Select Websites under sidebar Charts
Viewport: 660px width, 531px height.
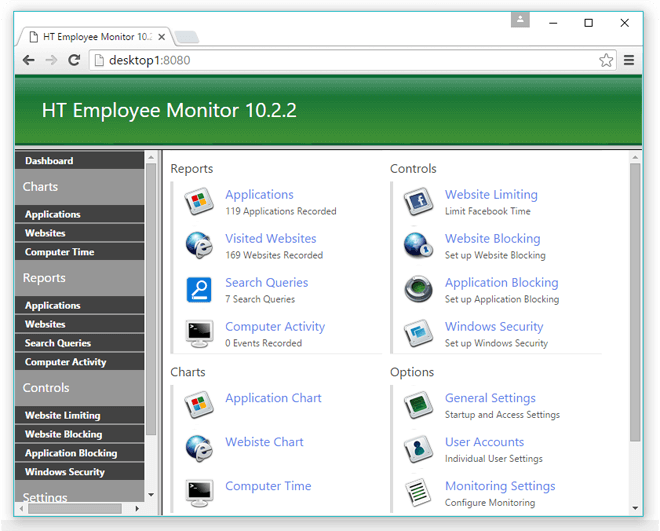click(80, 233)
